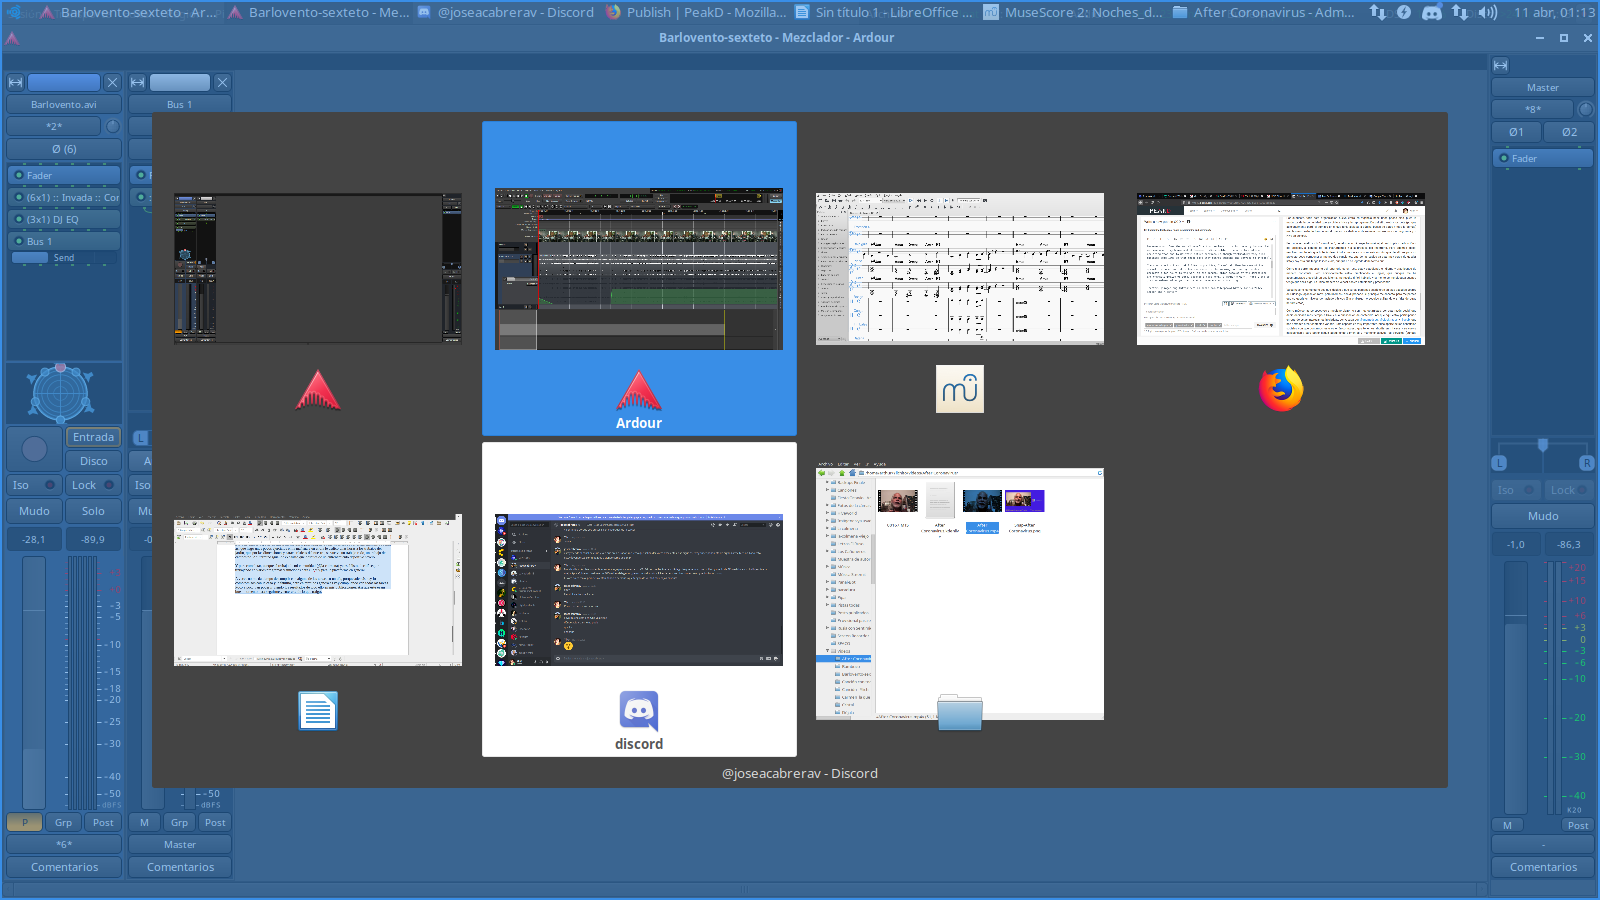Open the Master output button on the Bus 1 strip
Viewport: 1600px width, 900px height.
click(x=180, y=844)
